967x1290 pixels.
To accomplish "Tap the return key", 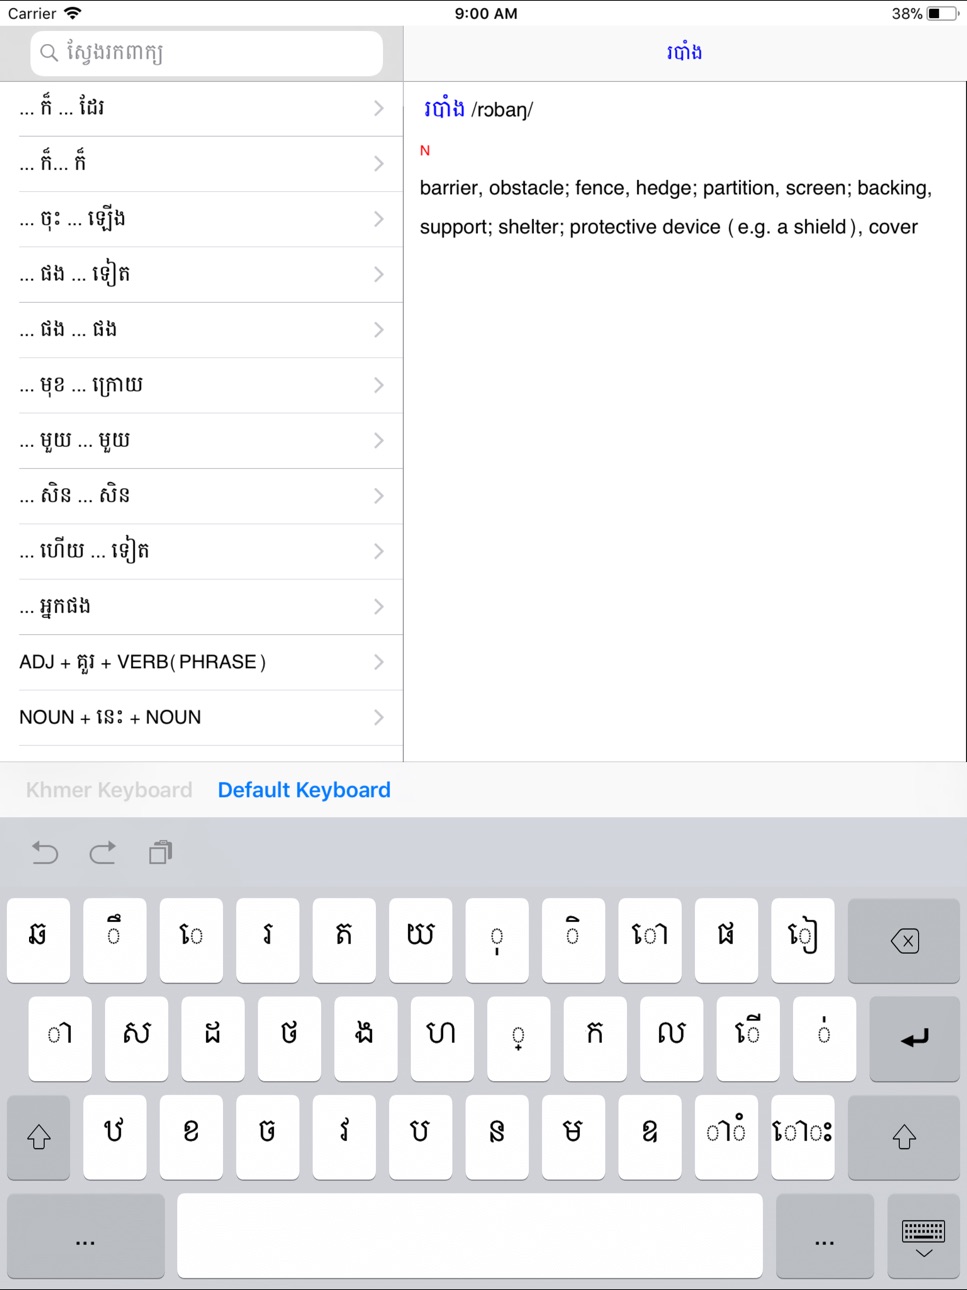I will 914,1038.
